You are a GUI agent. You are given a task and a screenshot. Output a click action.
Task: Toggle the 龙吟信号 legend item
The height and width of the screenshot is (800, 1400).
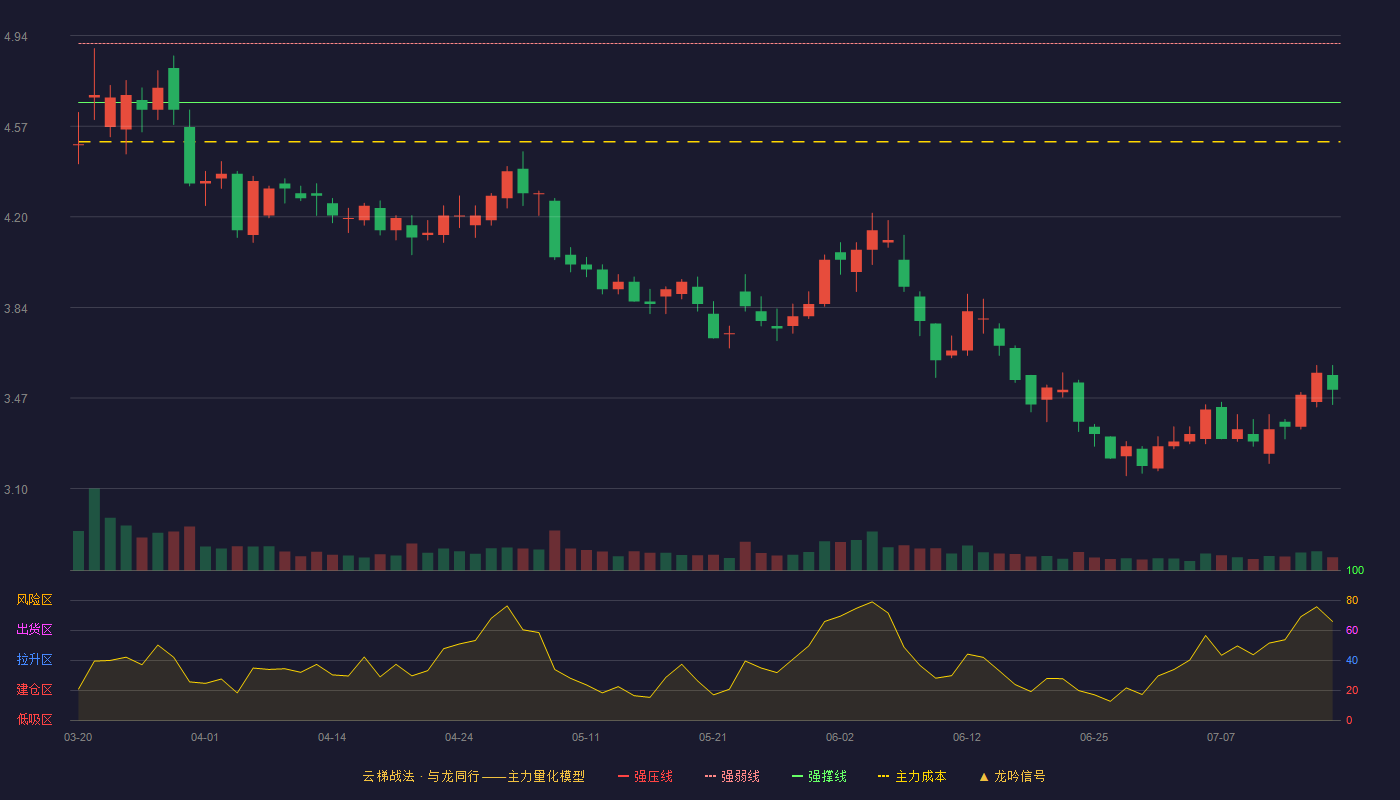(1012, 776)
